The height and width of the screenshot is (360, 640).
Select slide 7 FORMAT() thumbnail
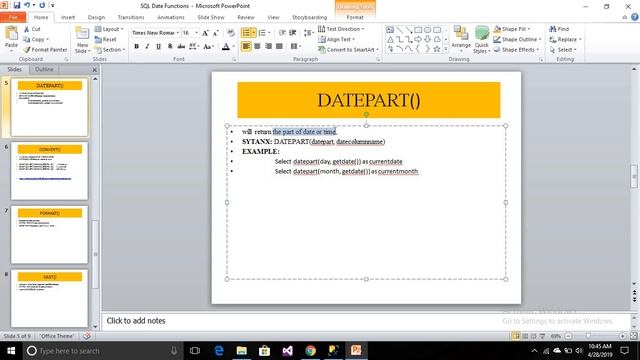pyautogui.click(x=49, y=234)
